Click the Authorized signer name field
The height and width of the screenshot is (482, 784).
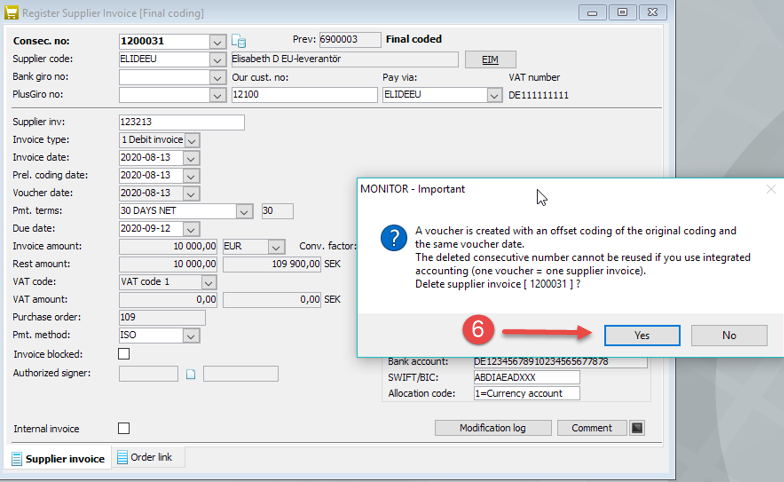click(x=240, y=374)
